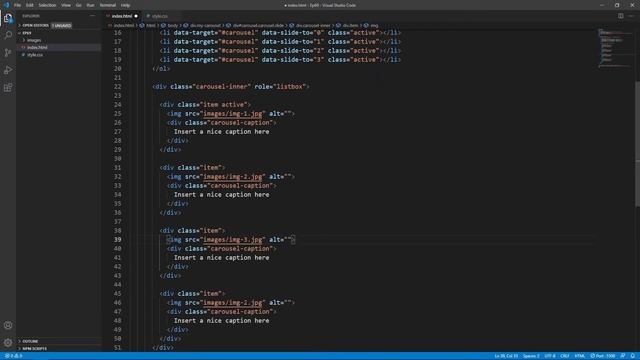640x360 pixels.
Task: Open the Explorer view in activity bar
Action: tap(8, 18)
